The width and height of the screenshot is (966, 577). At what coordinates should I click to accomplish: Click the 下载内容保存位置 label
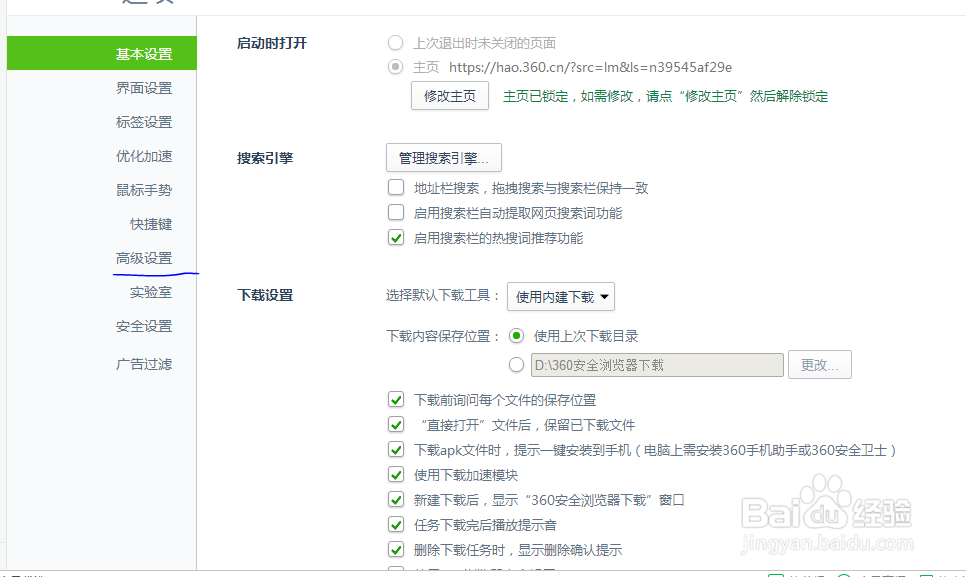click(x=442, y=336)
